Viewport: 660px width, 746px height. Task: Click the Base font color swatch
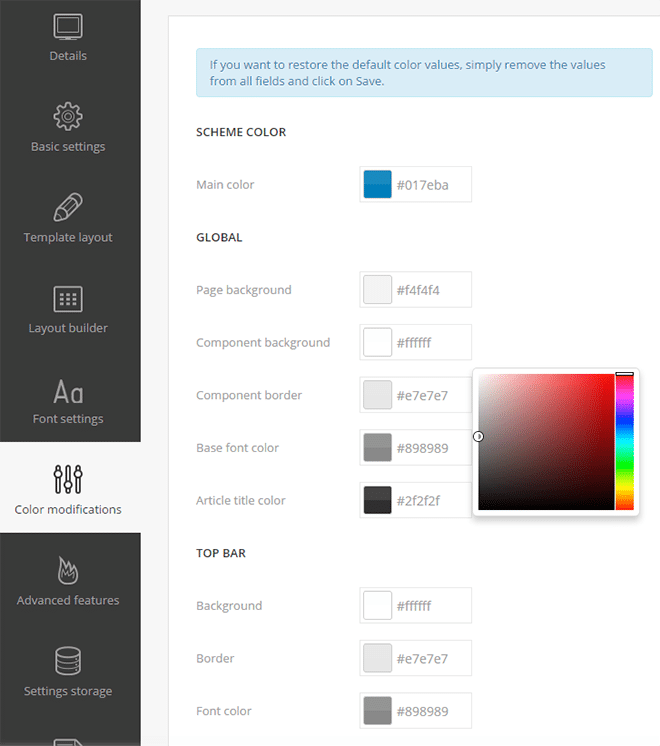377,448
